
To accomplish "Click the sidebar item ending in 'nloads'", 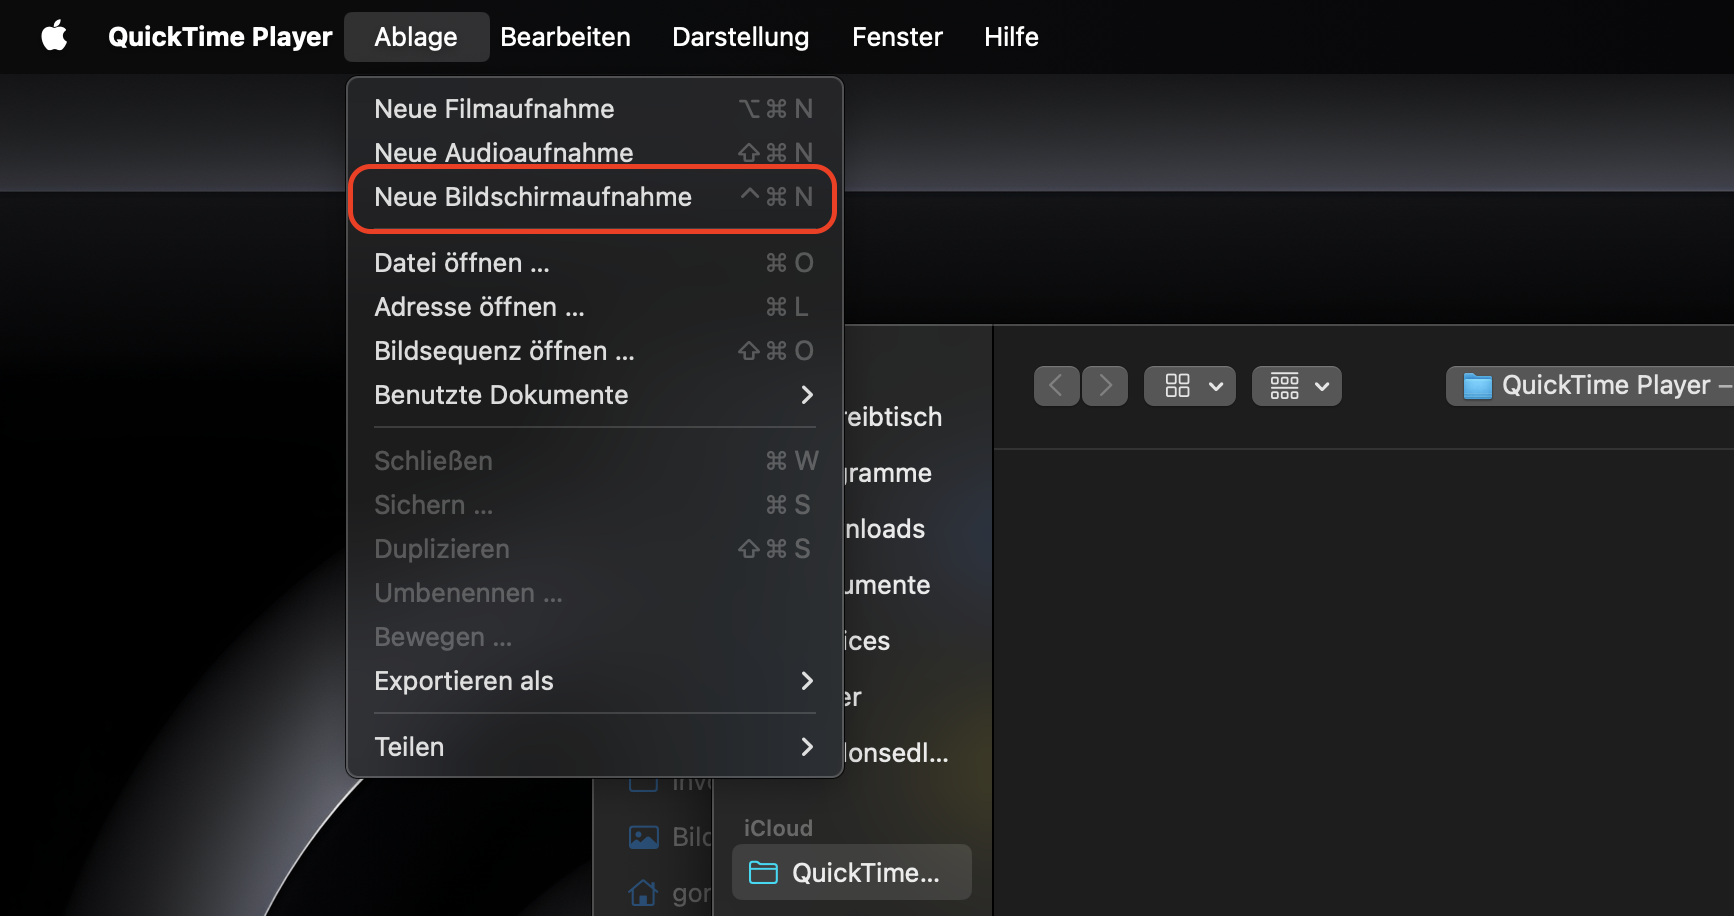I will (x=885, y=529).
